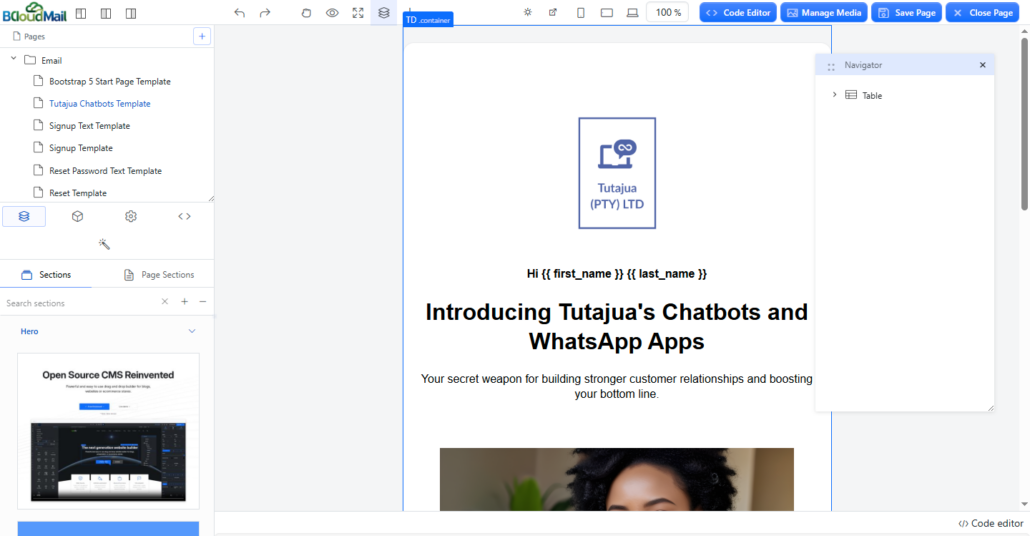Open Reset Template page
The image size is (1030, 536).
point(78,193)
